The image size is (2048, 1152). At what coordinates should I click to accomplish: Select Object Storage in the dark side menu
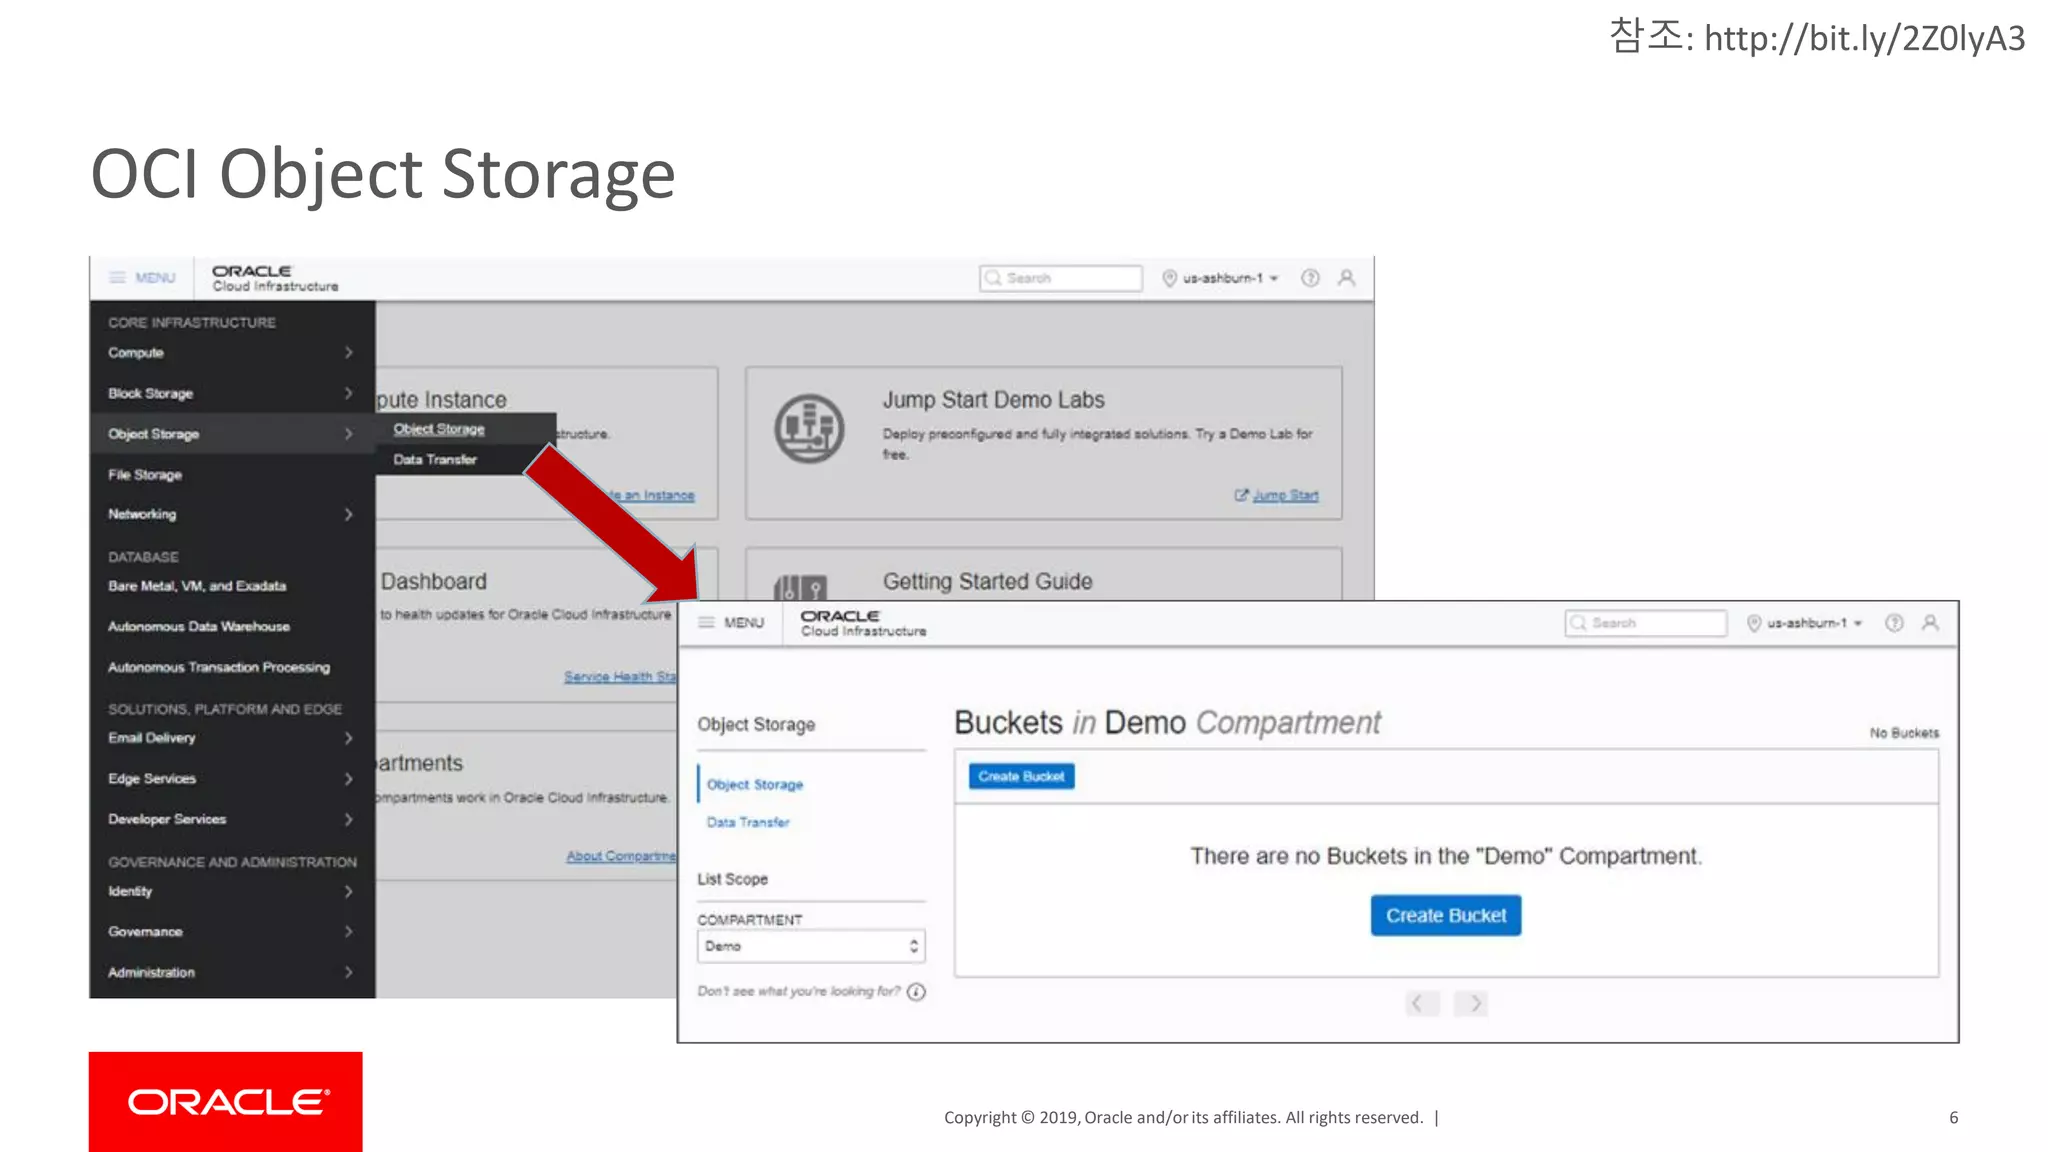pyautogui.click(x=232, y=434)
